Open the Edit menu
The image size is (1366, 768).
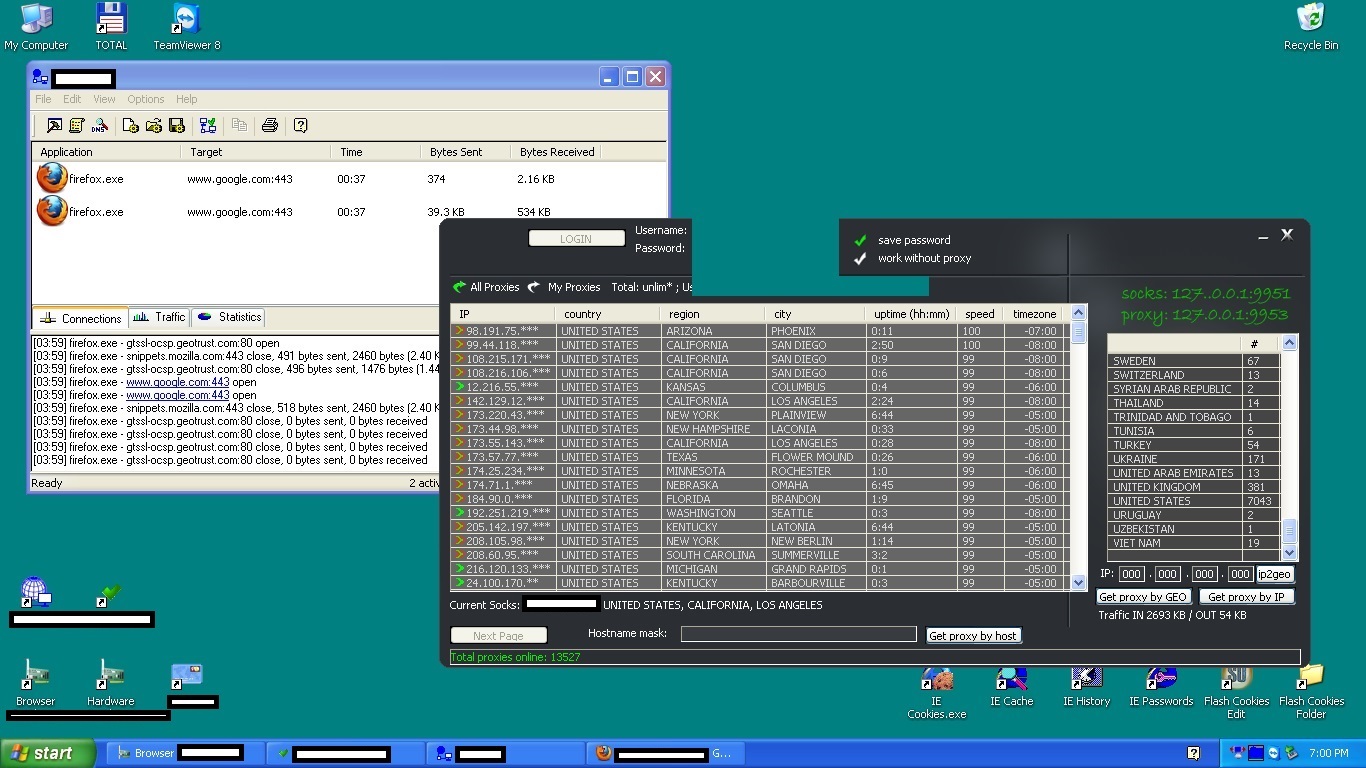click(x=72, y=99)
